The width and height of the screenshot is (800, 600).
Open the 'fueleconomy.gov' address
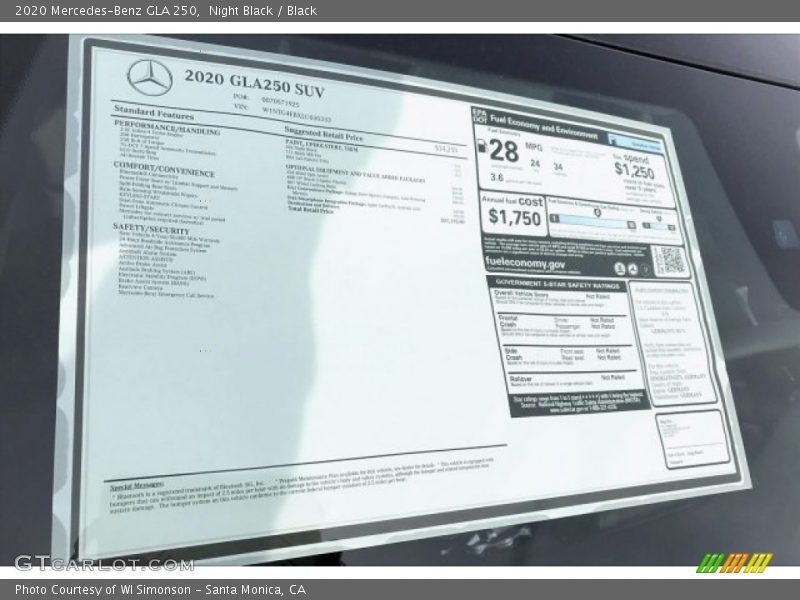[525, 263]
